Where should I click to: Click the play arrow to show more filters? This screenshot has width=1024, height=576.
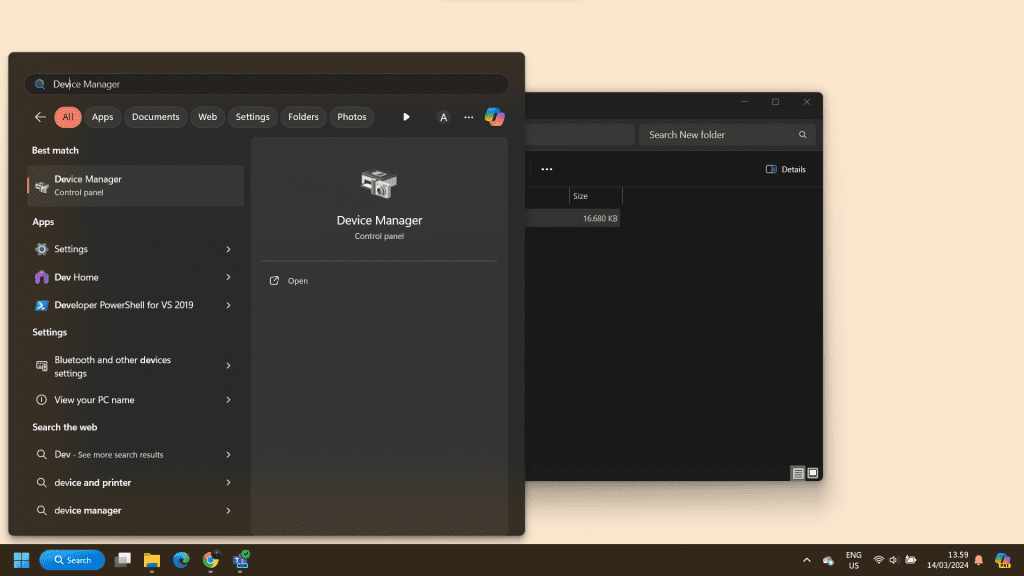[x=406, y=117]
